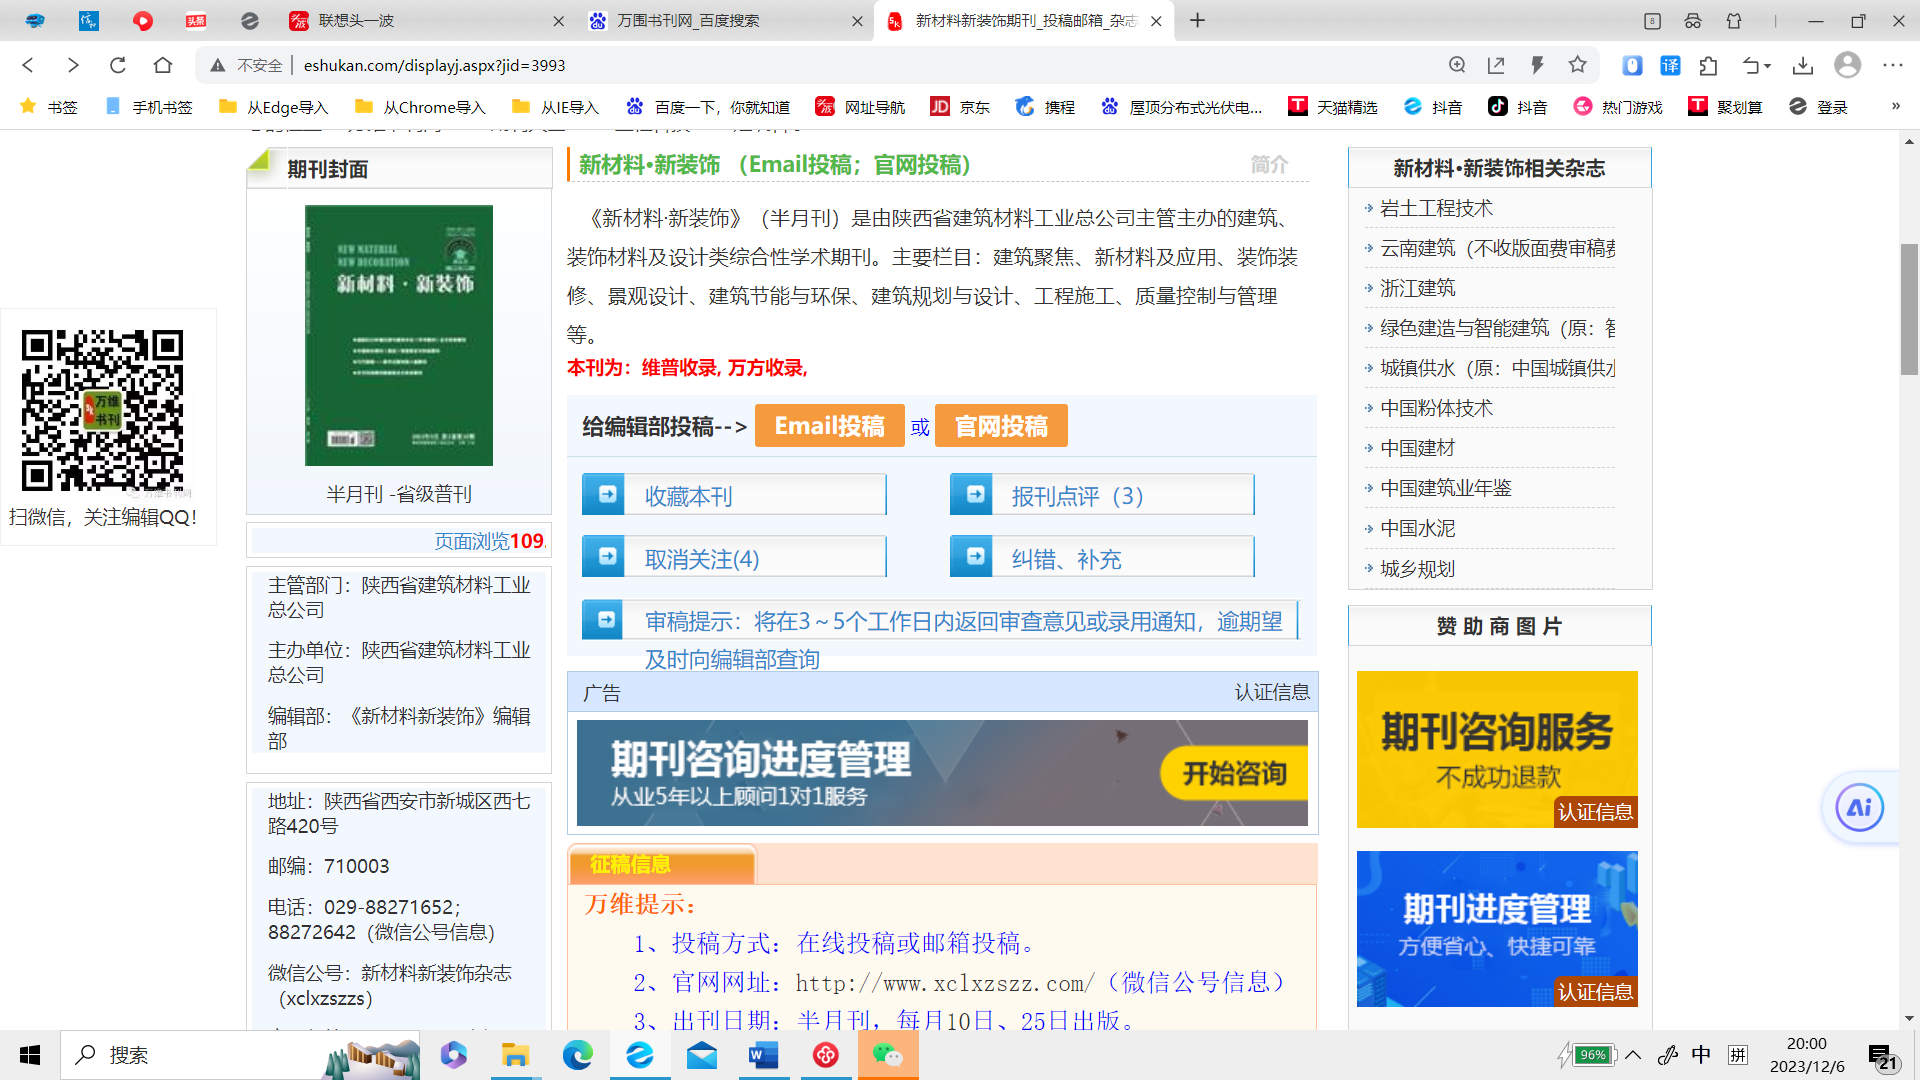Image resolution: width=1920 pixels, height=1080 pixels.
Task: Reload the current page
Action: (118, 65)
